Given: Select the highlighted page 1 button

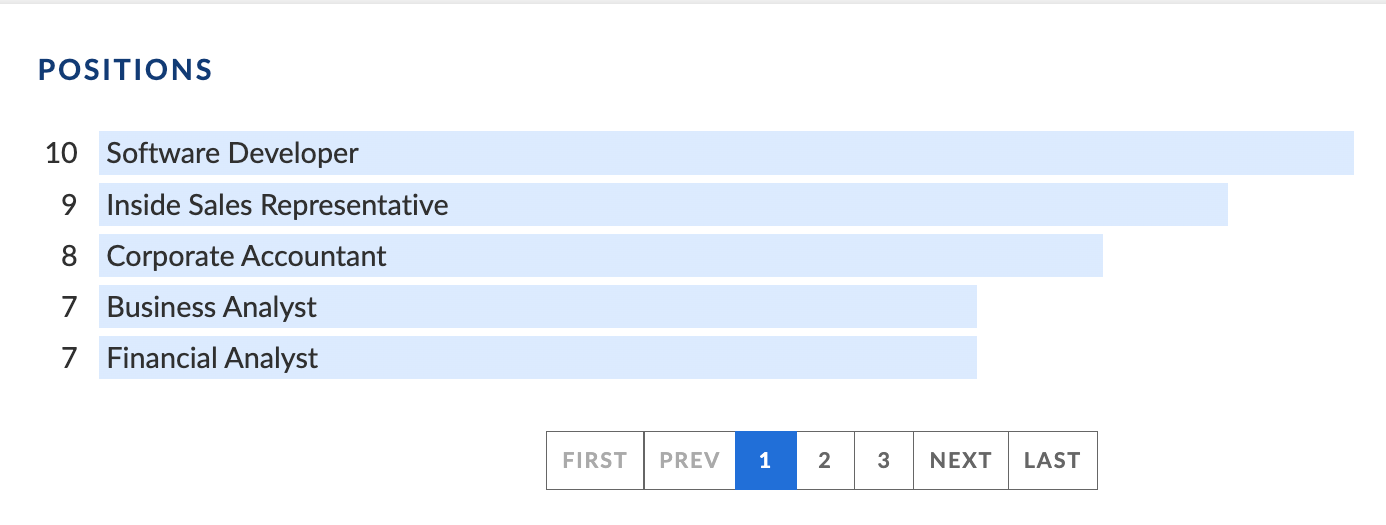Looking at the screenshot, I should 766,460.
